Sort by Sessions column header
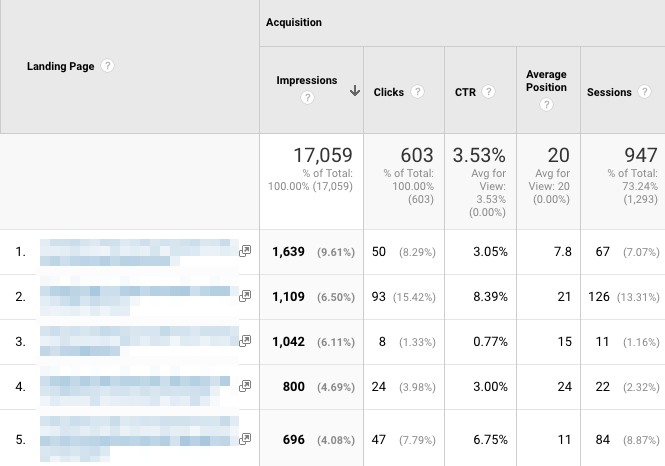 click(x=609, y=92)
